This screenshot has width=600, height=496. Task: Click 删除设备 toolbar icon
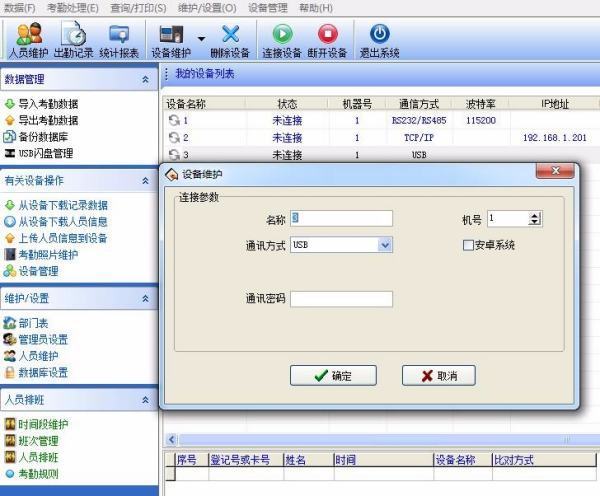pos(230,40)
